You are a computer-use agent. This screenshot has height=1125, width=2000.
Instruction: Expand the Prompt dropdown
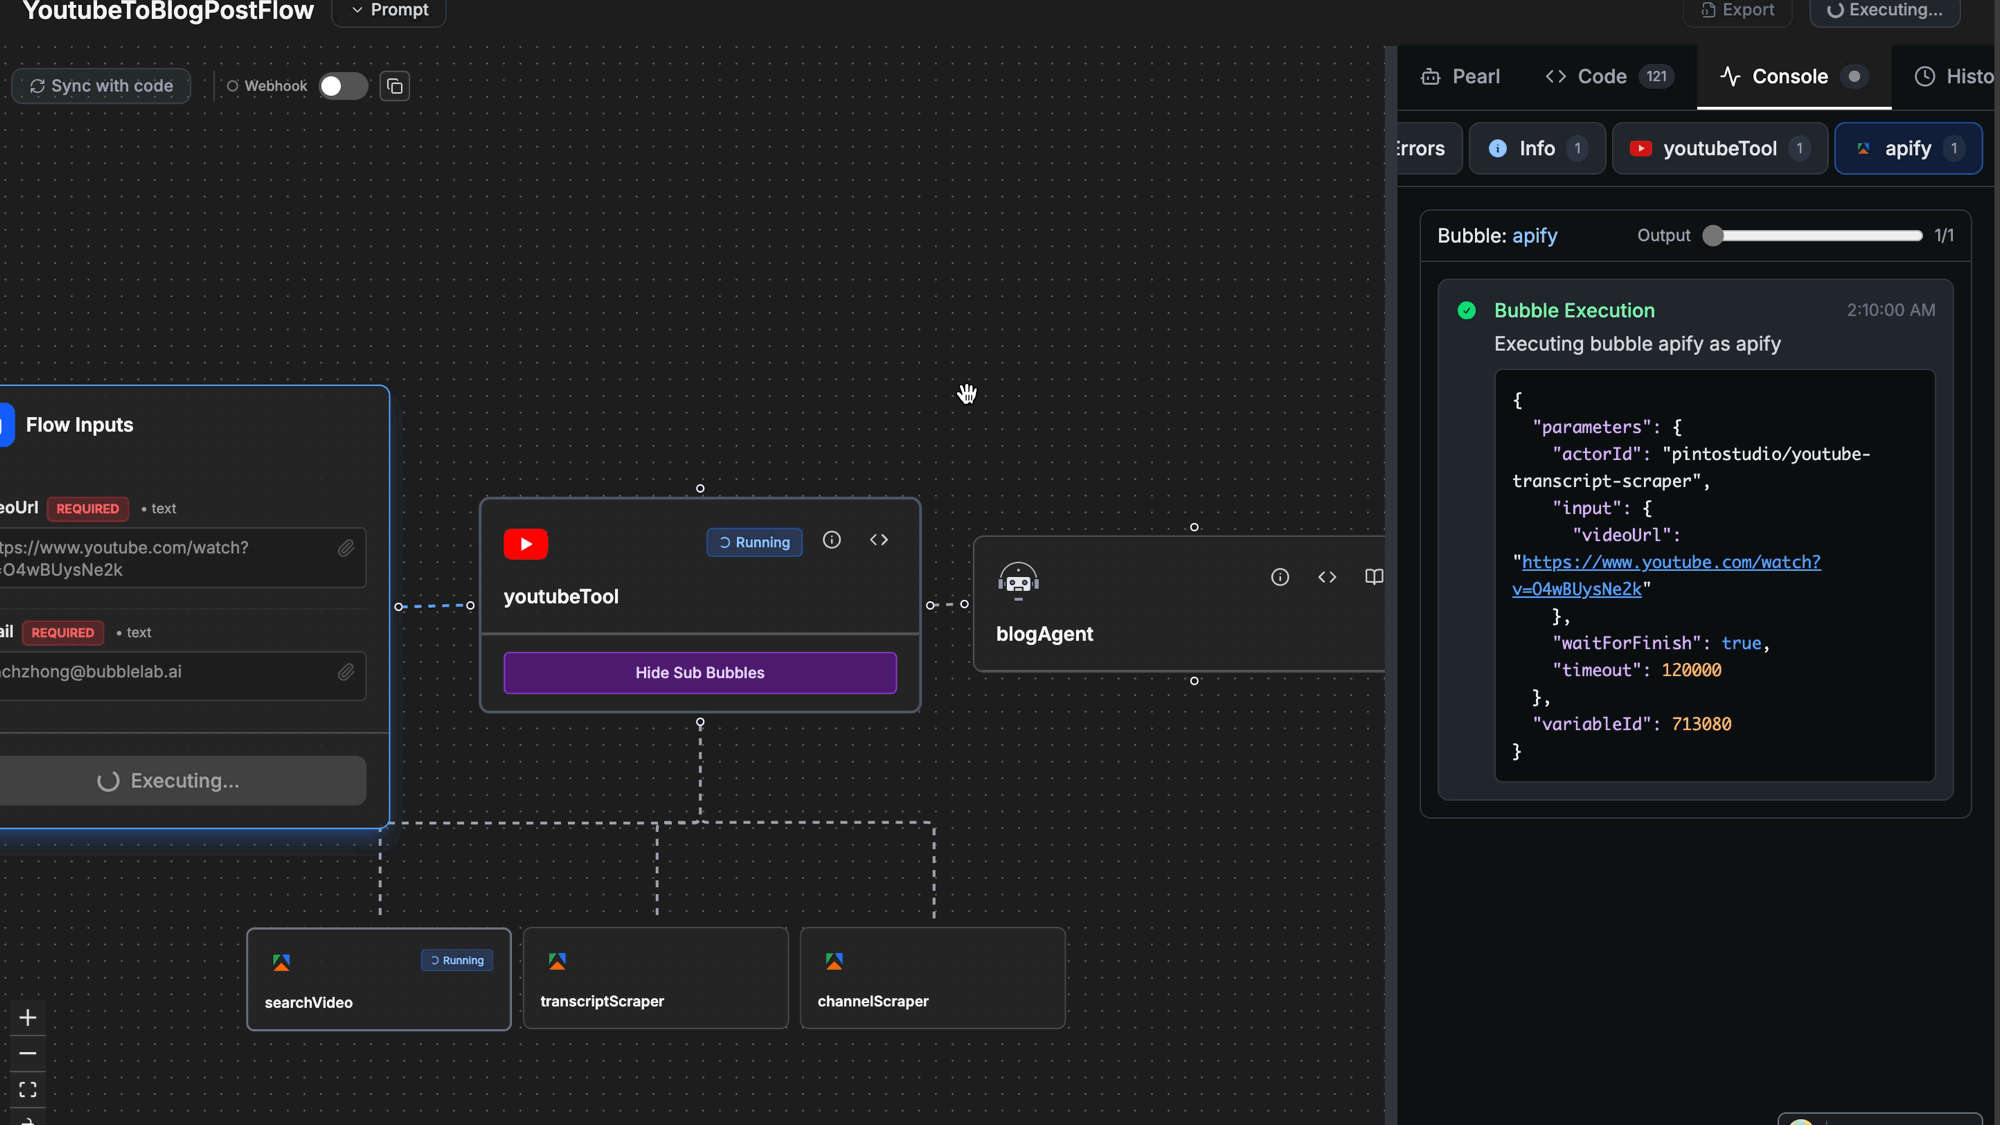(389, 11)
